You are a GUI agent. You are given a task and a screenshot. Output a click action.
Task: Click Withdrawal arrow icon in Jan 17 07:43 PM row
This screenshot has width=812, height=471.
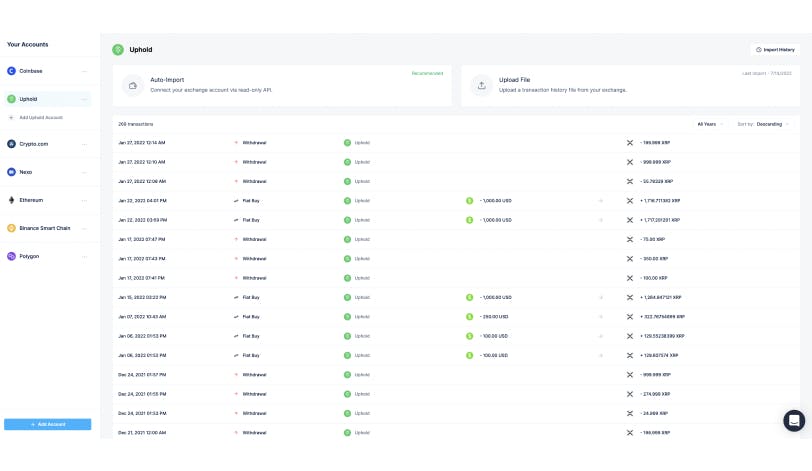[x=236, y=259]
